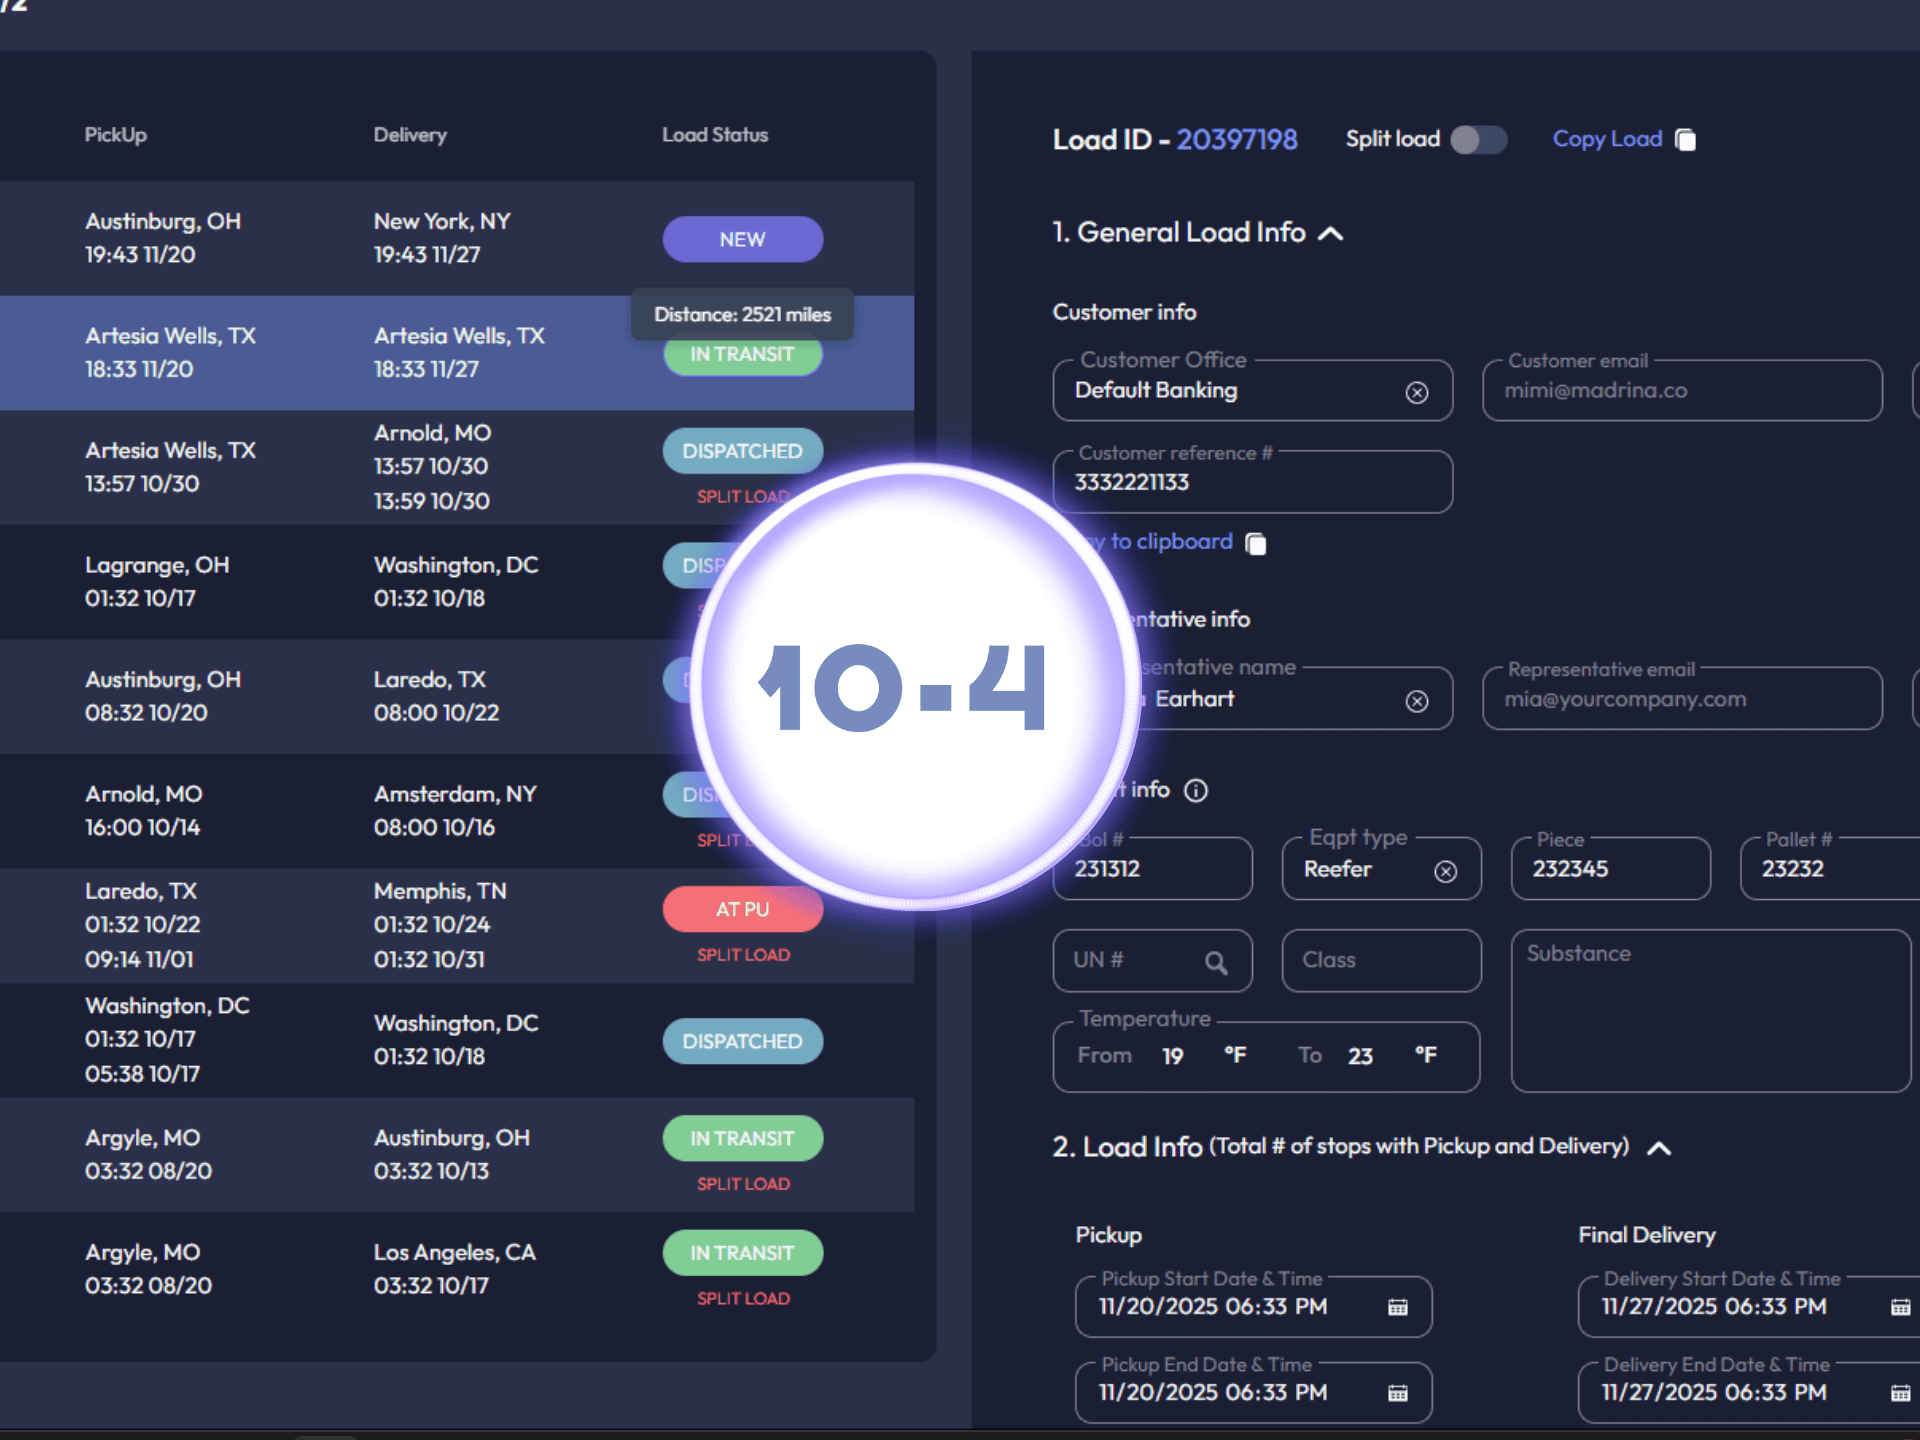Image resolution: width=1920 pixels, height=1440 pixels.
Task: Click the copy to clipboard icon below reference number
Action: pyautogui.click(x=1257, y=543)
